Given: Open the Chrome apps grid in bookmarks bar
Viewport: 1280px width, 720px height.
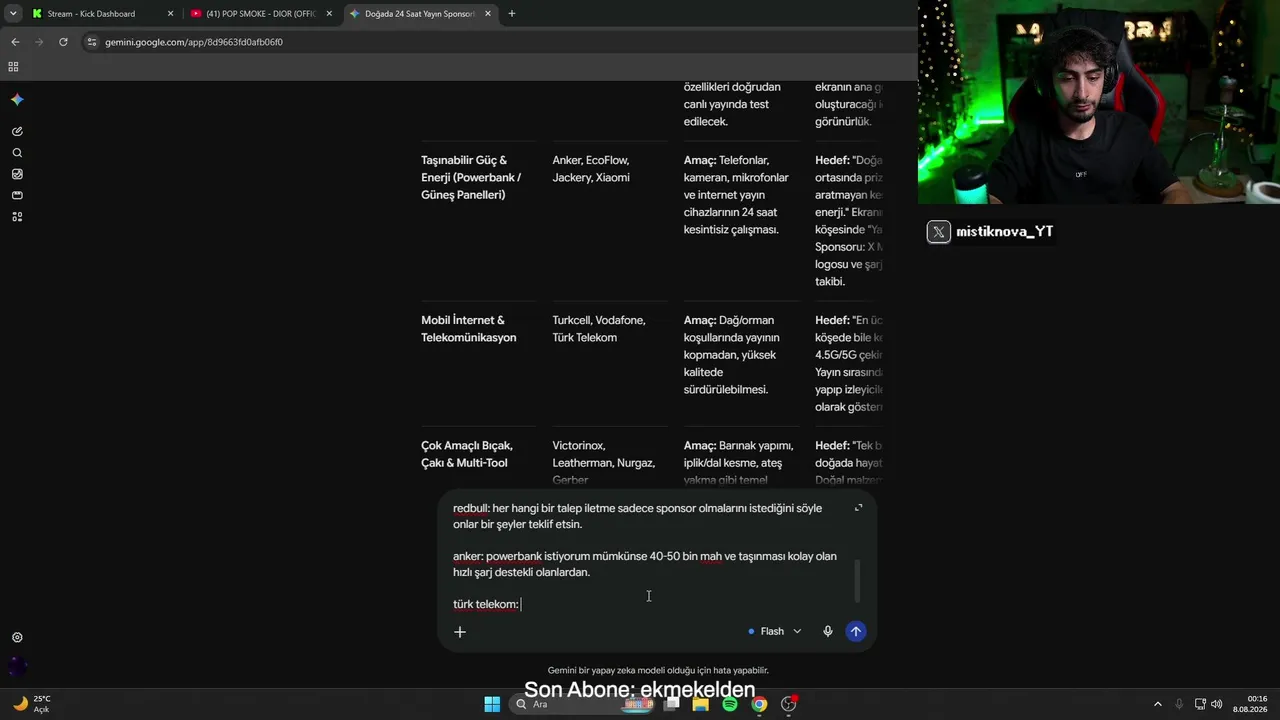Looking at the screenshot, I should 13,67.
